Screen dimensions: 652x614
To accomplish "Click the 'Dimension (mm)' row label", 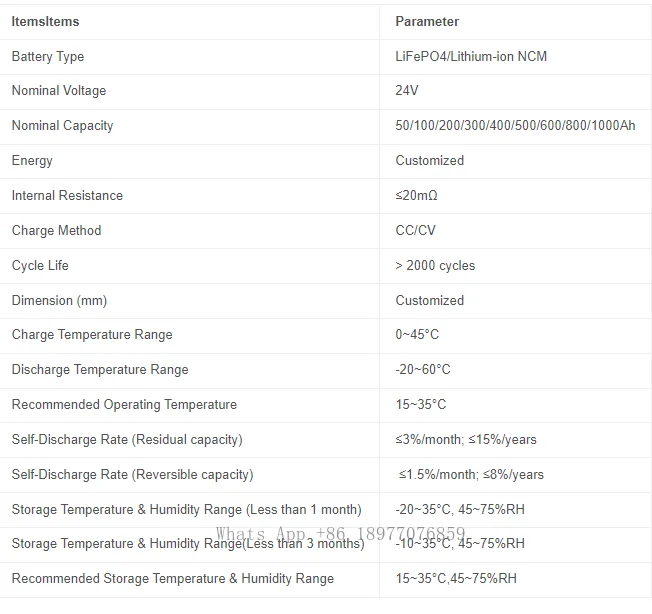I will 59,300.
